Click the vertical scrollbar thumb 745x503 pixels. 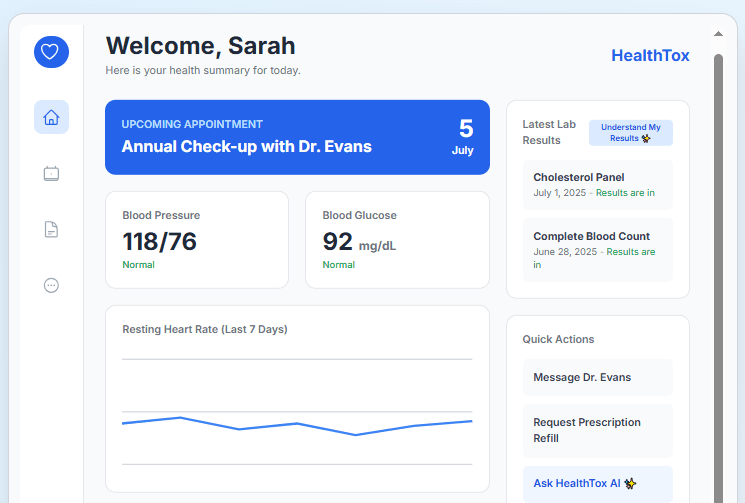pyautogui.click(x=718, y=278)
